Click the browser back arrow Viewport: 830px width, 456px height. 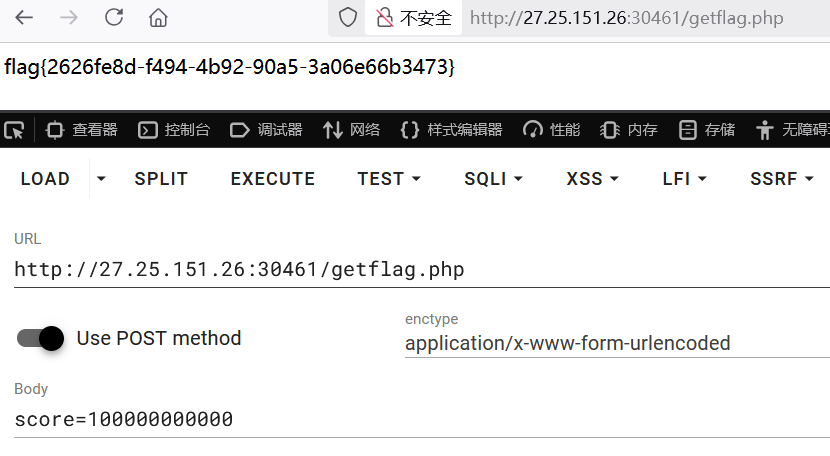click(23, 17)
